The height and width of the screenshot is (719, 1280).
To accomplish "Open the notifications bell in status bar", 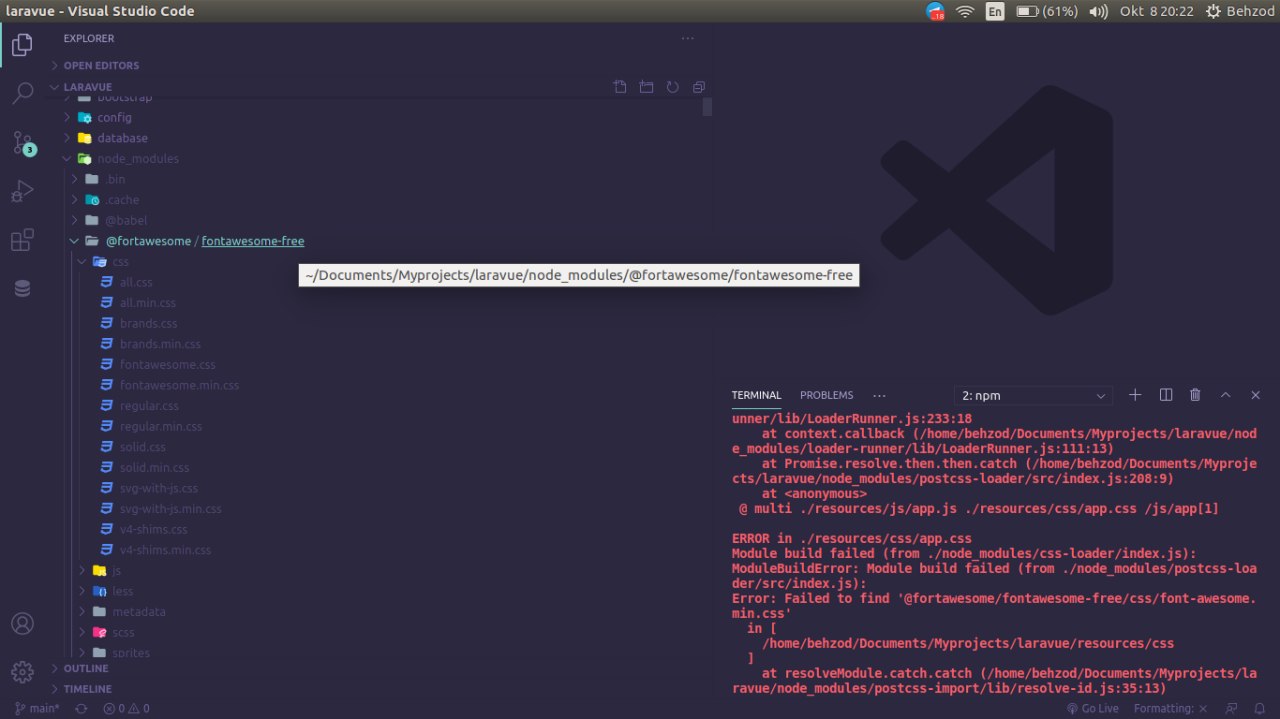I will click(x=1261, y=708).
